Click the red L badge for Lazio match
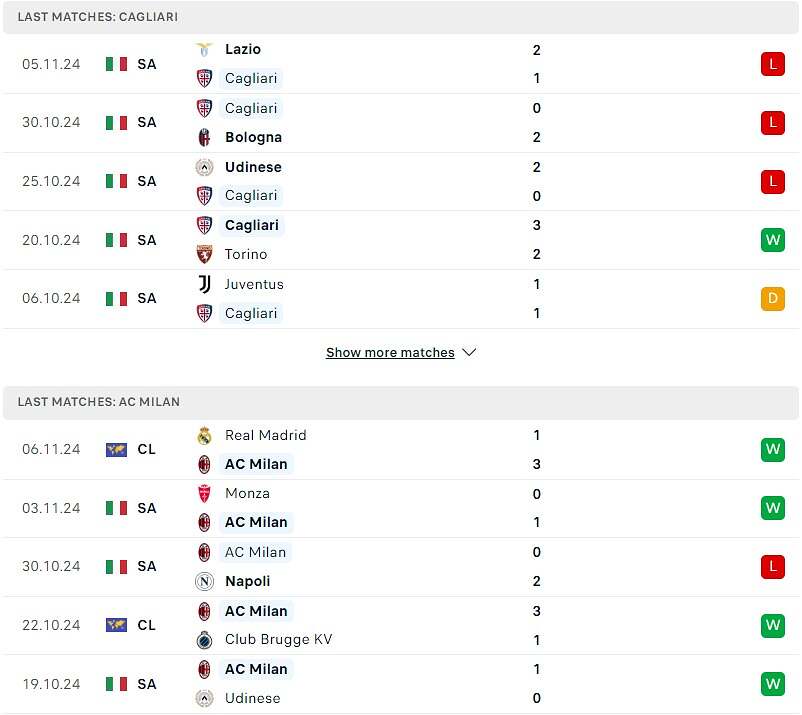802x715 pixels. pos(772,64)
